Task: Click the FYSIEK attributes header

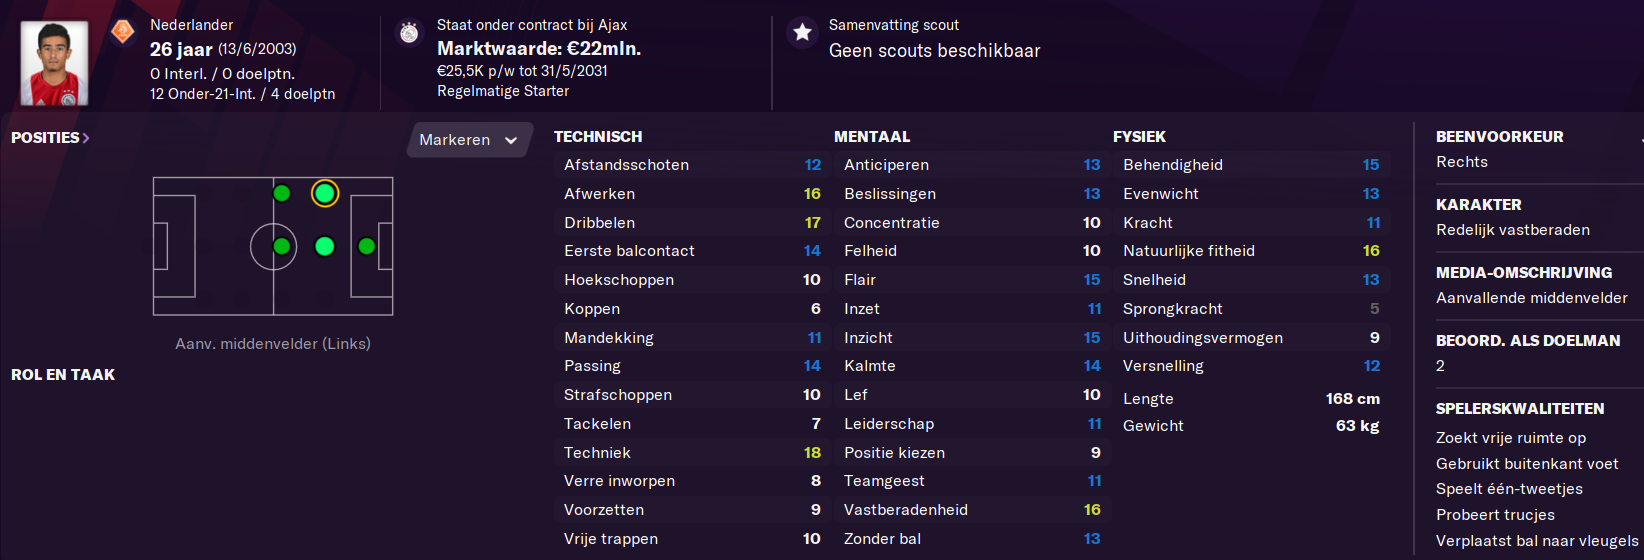Action: tap(1139, 137)
